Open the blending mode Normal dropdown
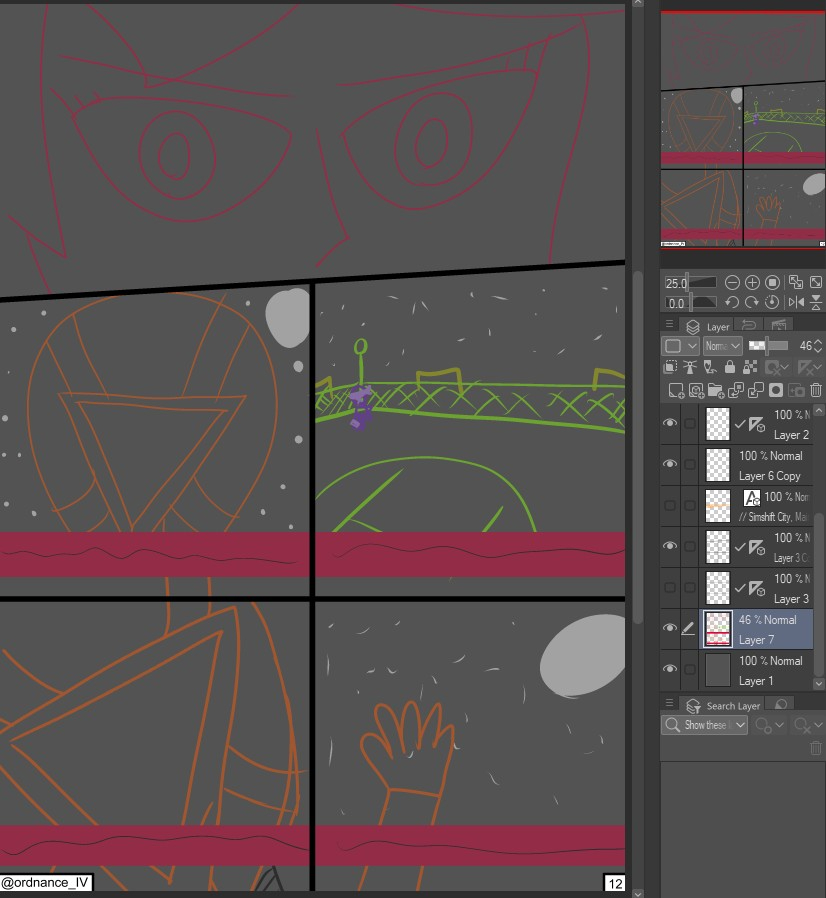Image resolution: width=826 pixels, height=898 pixels. (721, 345)
